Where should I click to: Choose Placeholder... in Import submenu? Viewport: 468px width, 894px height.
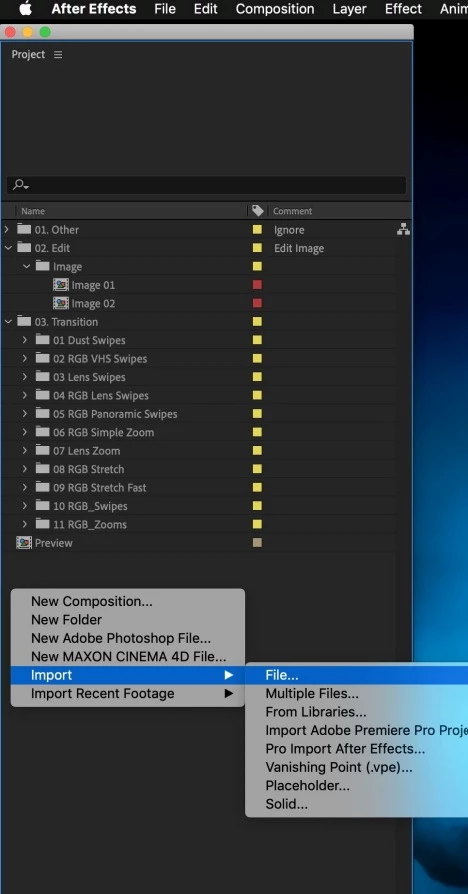tap(357, 786)
